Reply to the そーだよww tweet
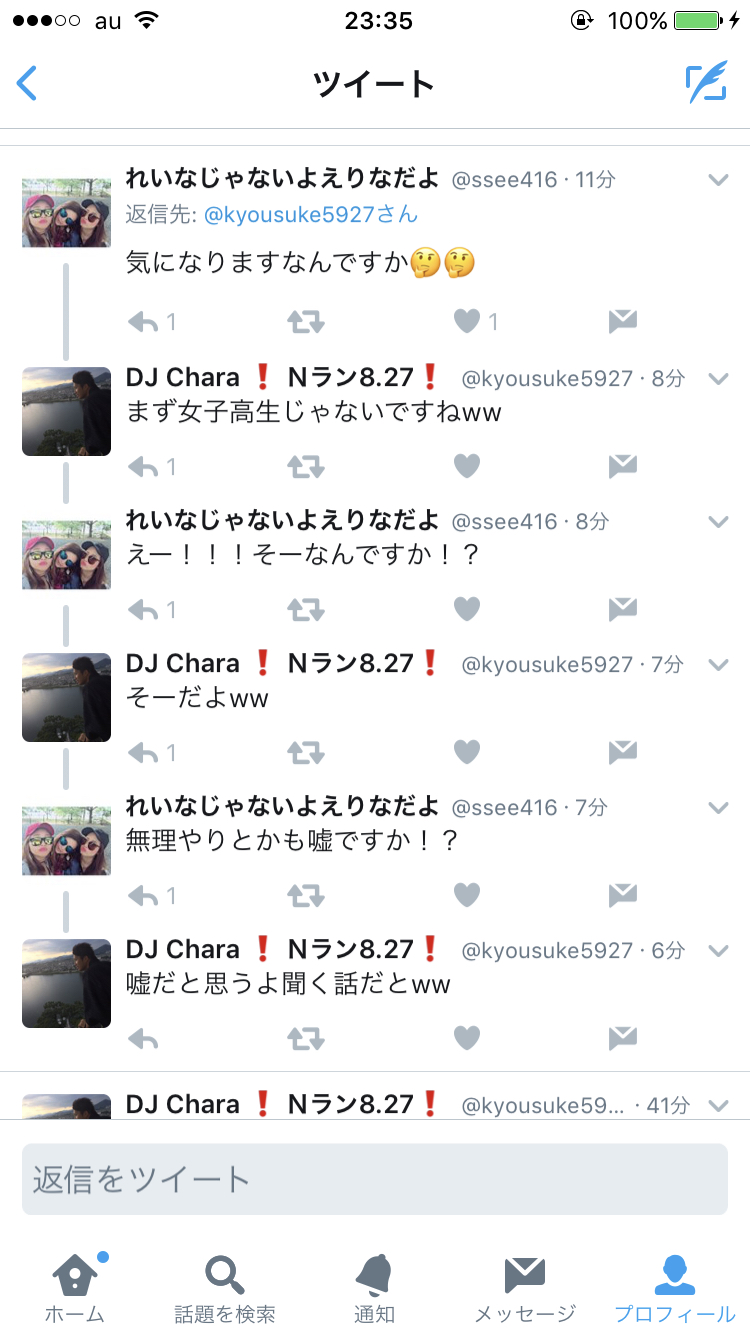Image resolution: width=750 pixels, height=1334 pixels. [x=144, y=751]
